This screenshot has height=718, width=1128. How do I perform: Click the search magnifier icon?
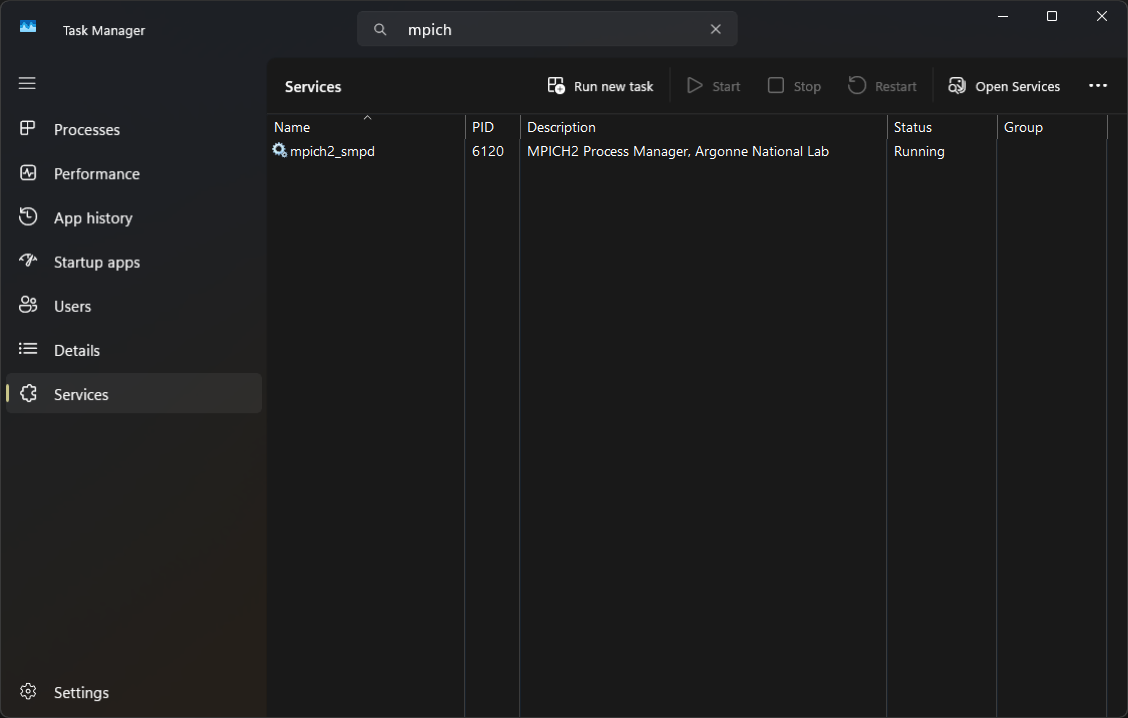pos(380,29)
